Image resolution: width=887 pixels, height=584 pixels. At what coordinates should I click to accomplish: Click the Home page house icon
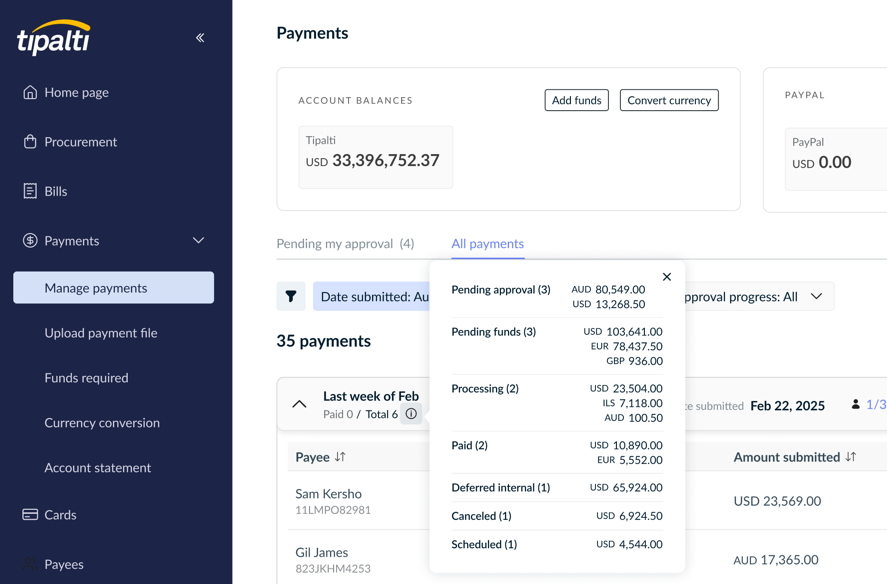click(30, 92)
